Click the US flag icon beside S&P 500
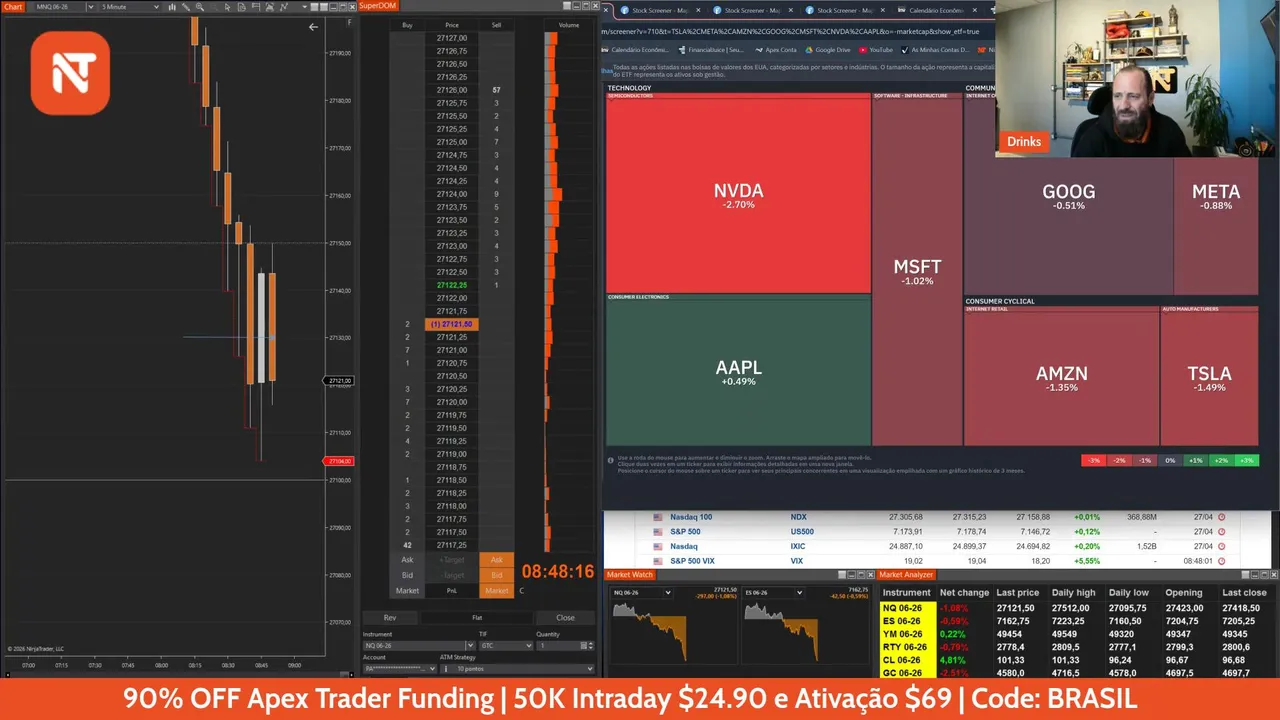Viewport: 1280px width, 720px height. [658, 532]
